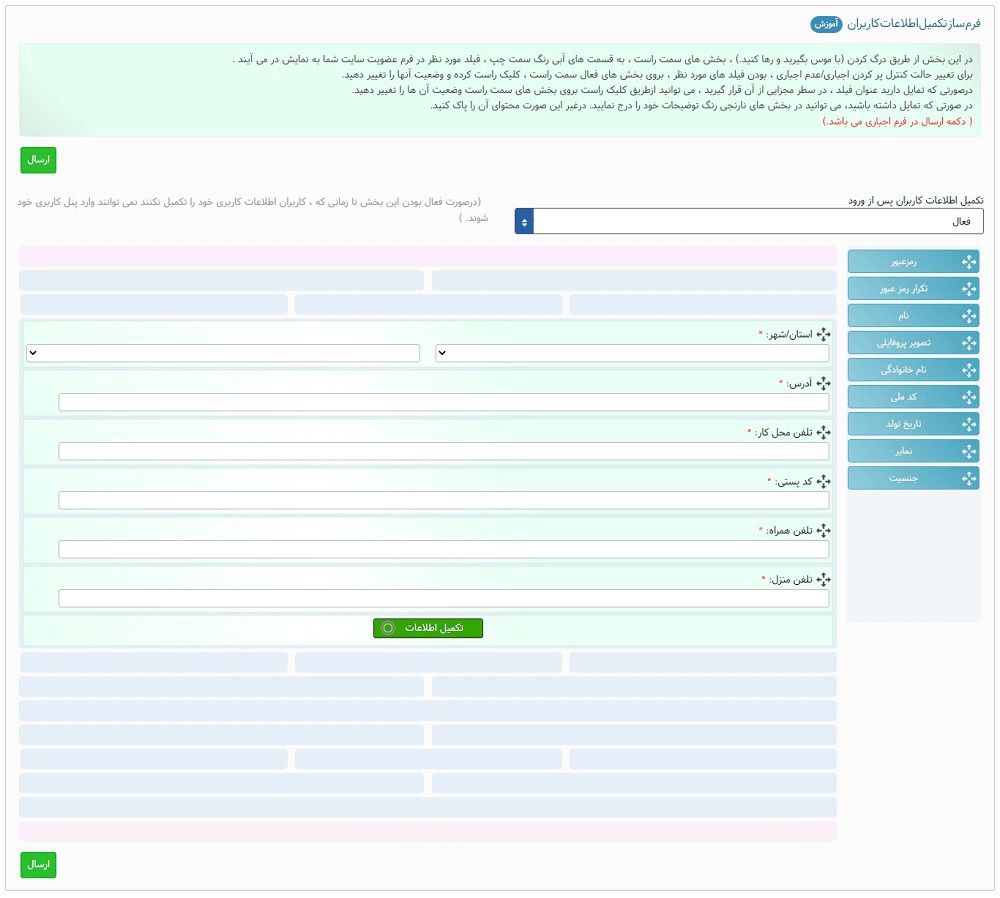Click into the تلفن همراه input field
The image size is (1000, 898).
pyautogui.click(x=443, y=549)
